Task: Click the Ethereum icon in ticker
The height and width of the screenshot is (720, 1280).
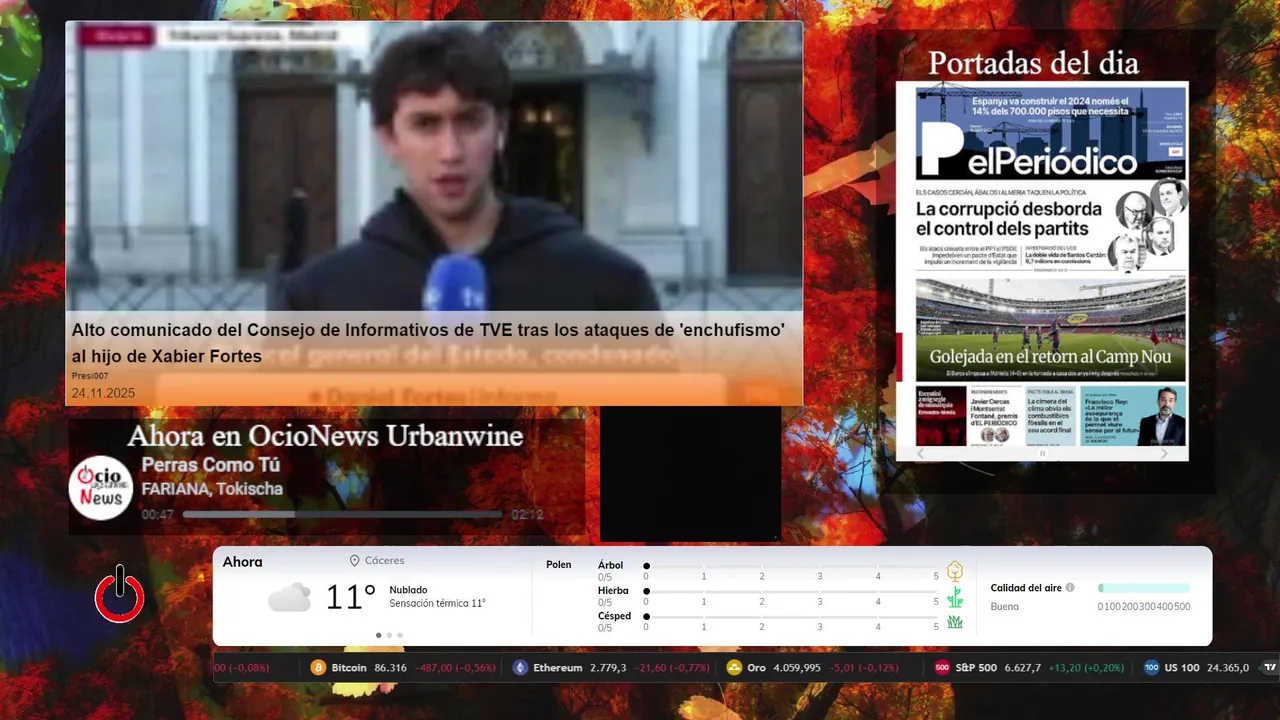Action: [520, 668]
